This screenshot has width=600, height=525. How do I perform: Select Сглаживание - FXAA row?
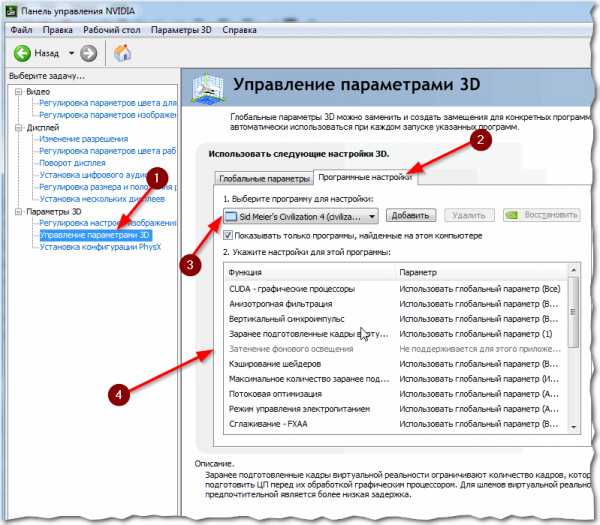tap(396, 424)
